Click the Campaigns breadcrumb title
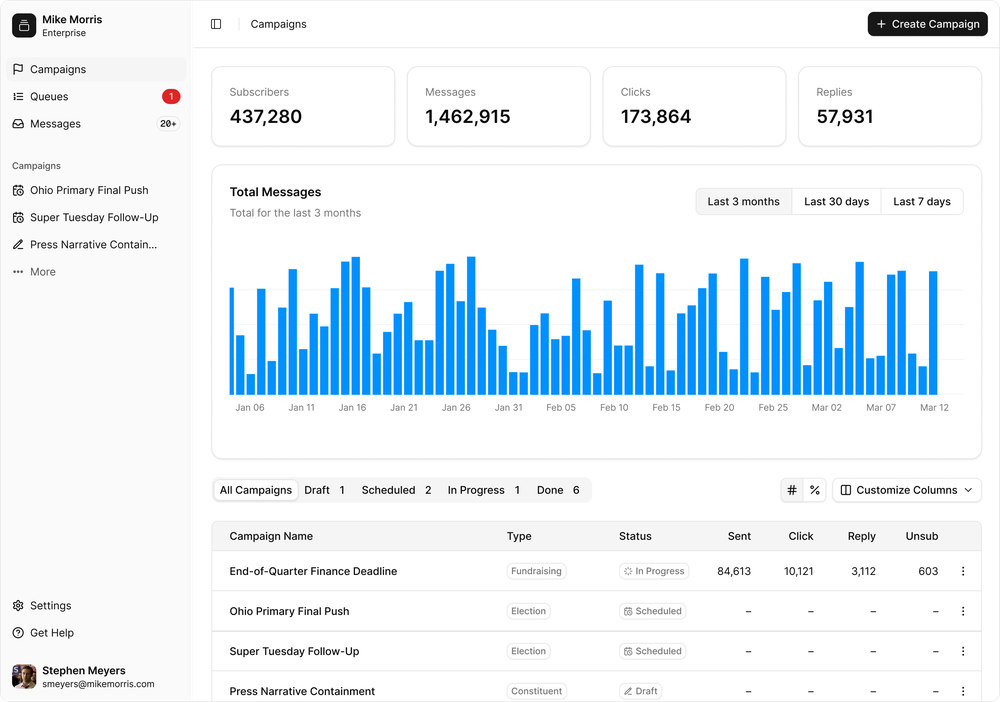The image size is (1000, 702). (278, 24)
